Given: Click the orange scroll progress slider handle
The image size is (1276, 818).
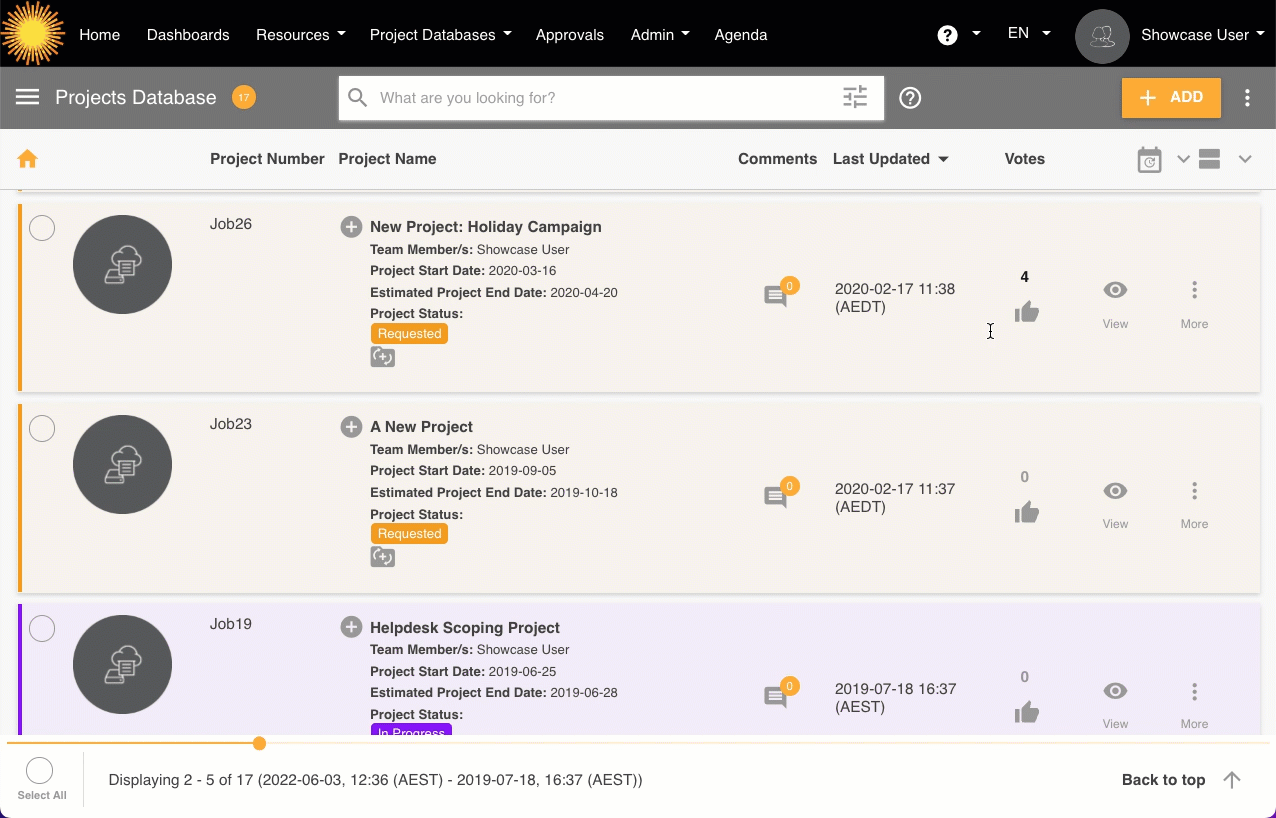Looking at the screenshot, I should pyautogui.click(x=260, y=743).
